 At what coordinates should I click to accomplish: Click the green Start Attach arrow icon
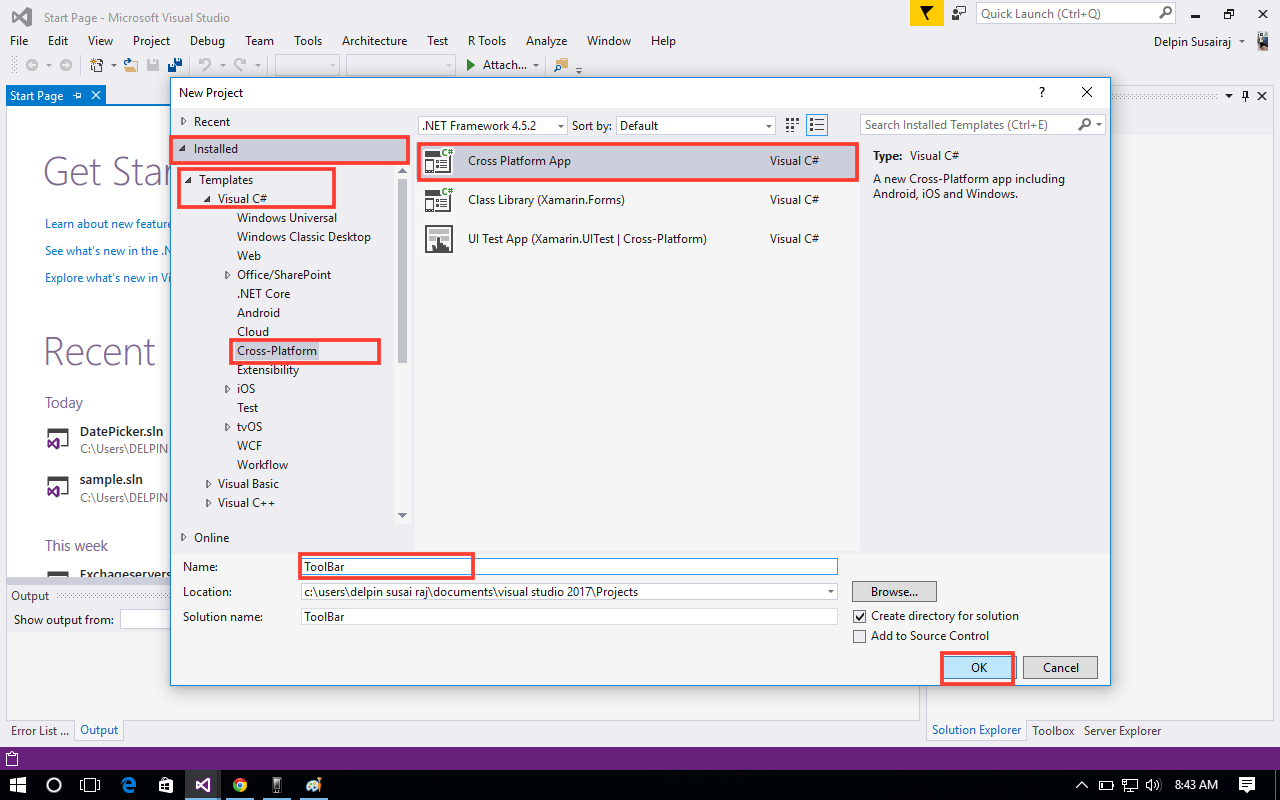(x=472, y=65)
